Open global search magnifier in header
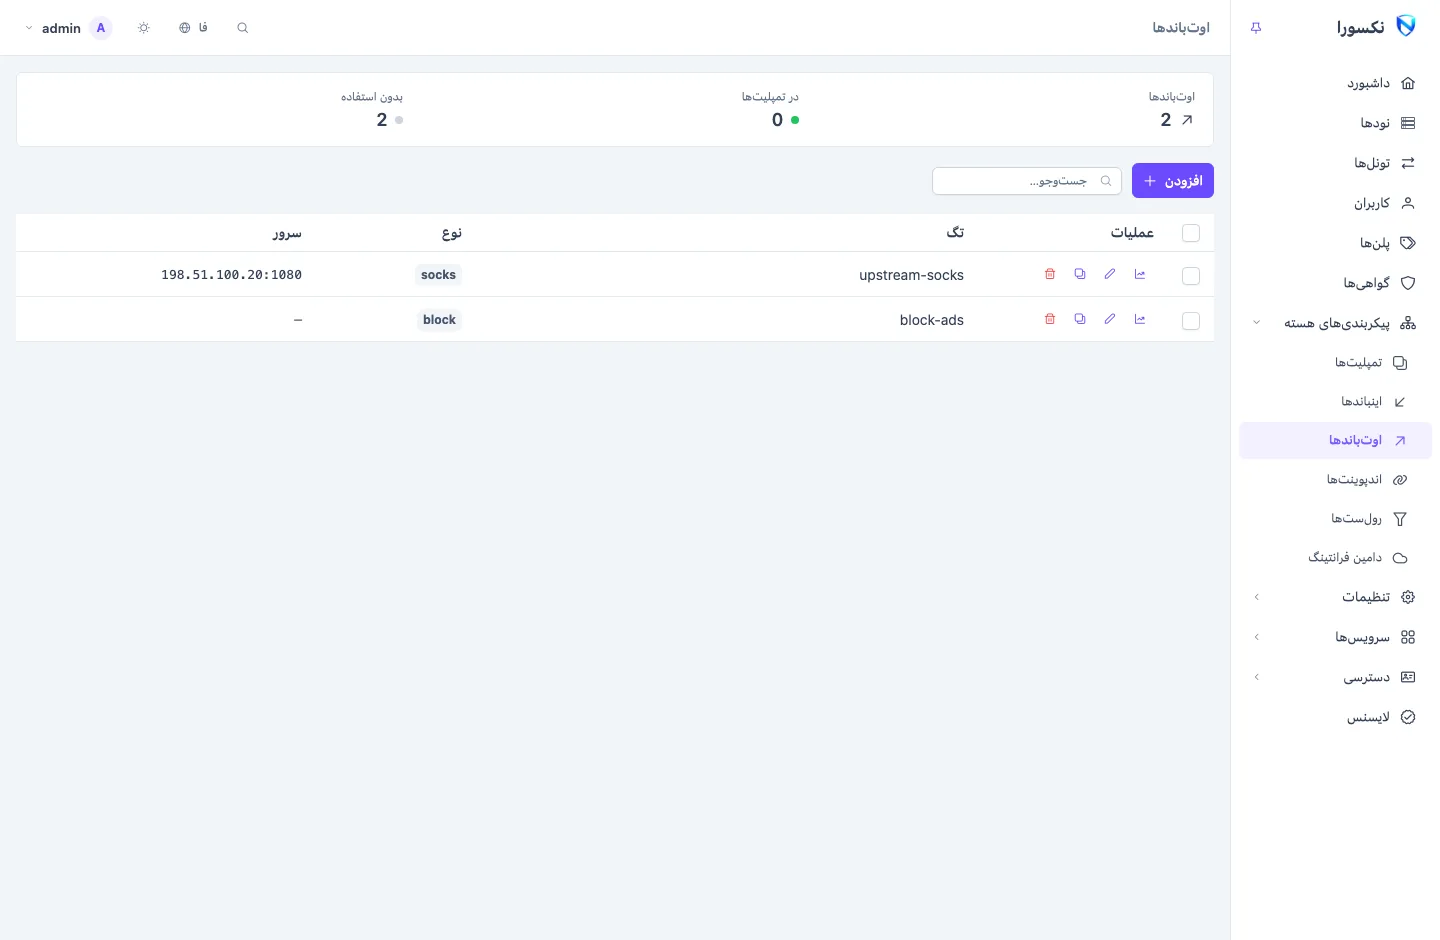This screenshot has width=1440, height=940. (242, 28)
